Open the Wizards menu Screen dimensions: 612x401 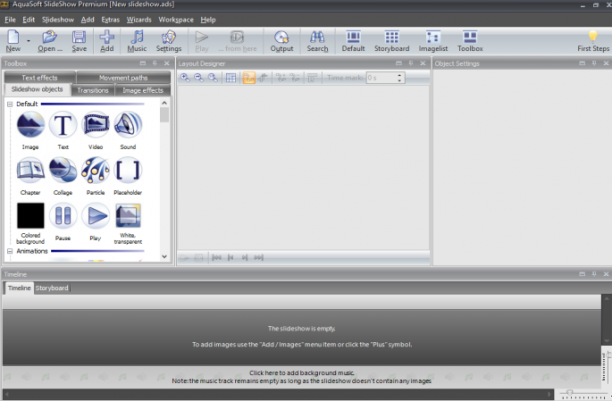click(x=139, y=20)
